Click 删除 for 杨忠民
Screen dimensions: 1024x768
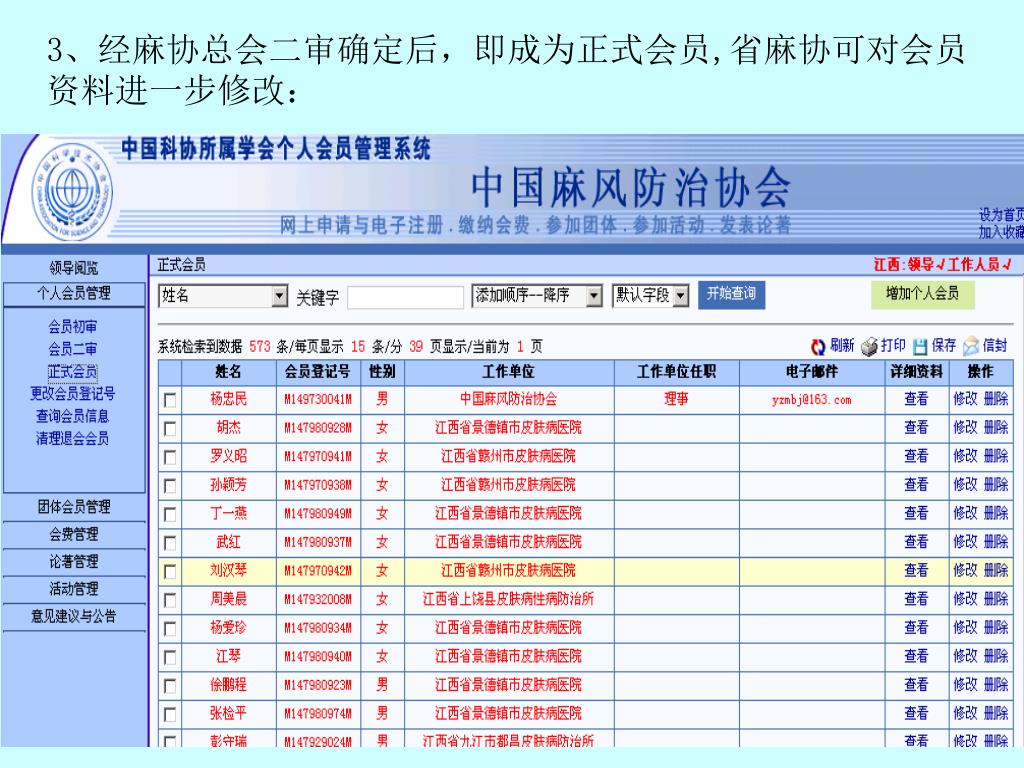click(996, 399)
